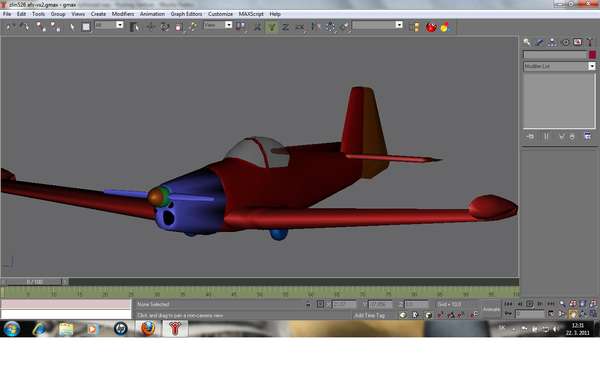Activate the Pan view navigation tool

tap(572, 314)
